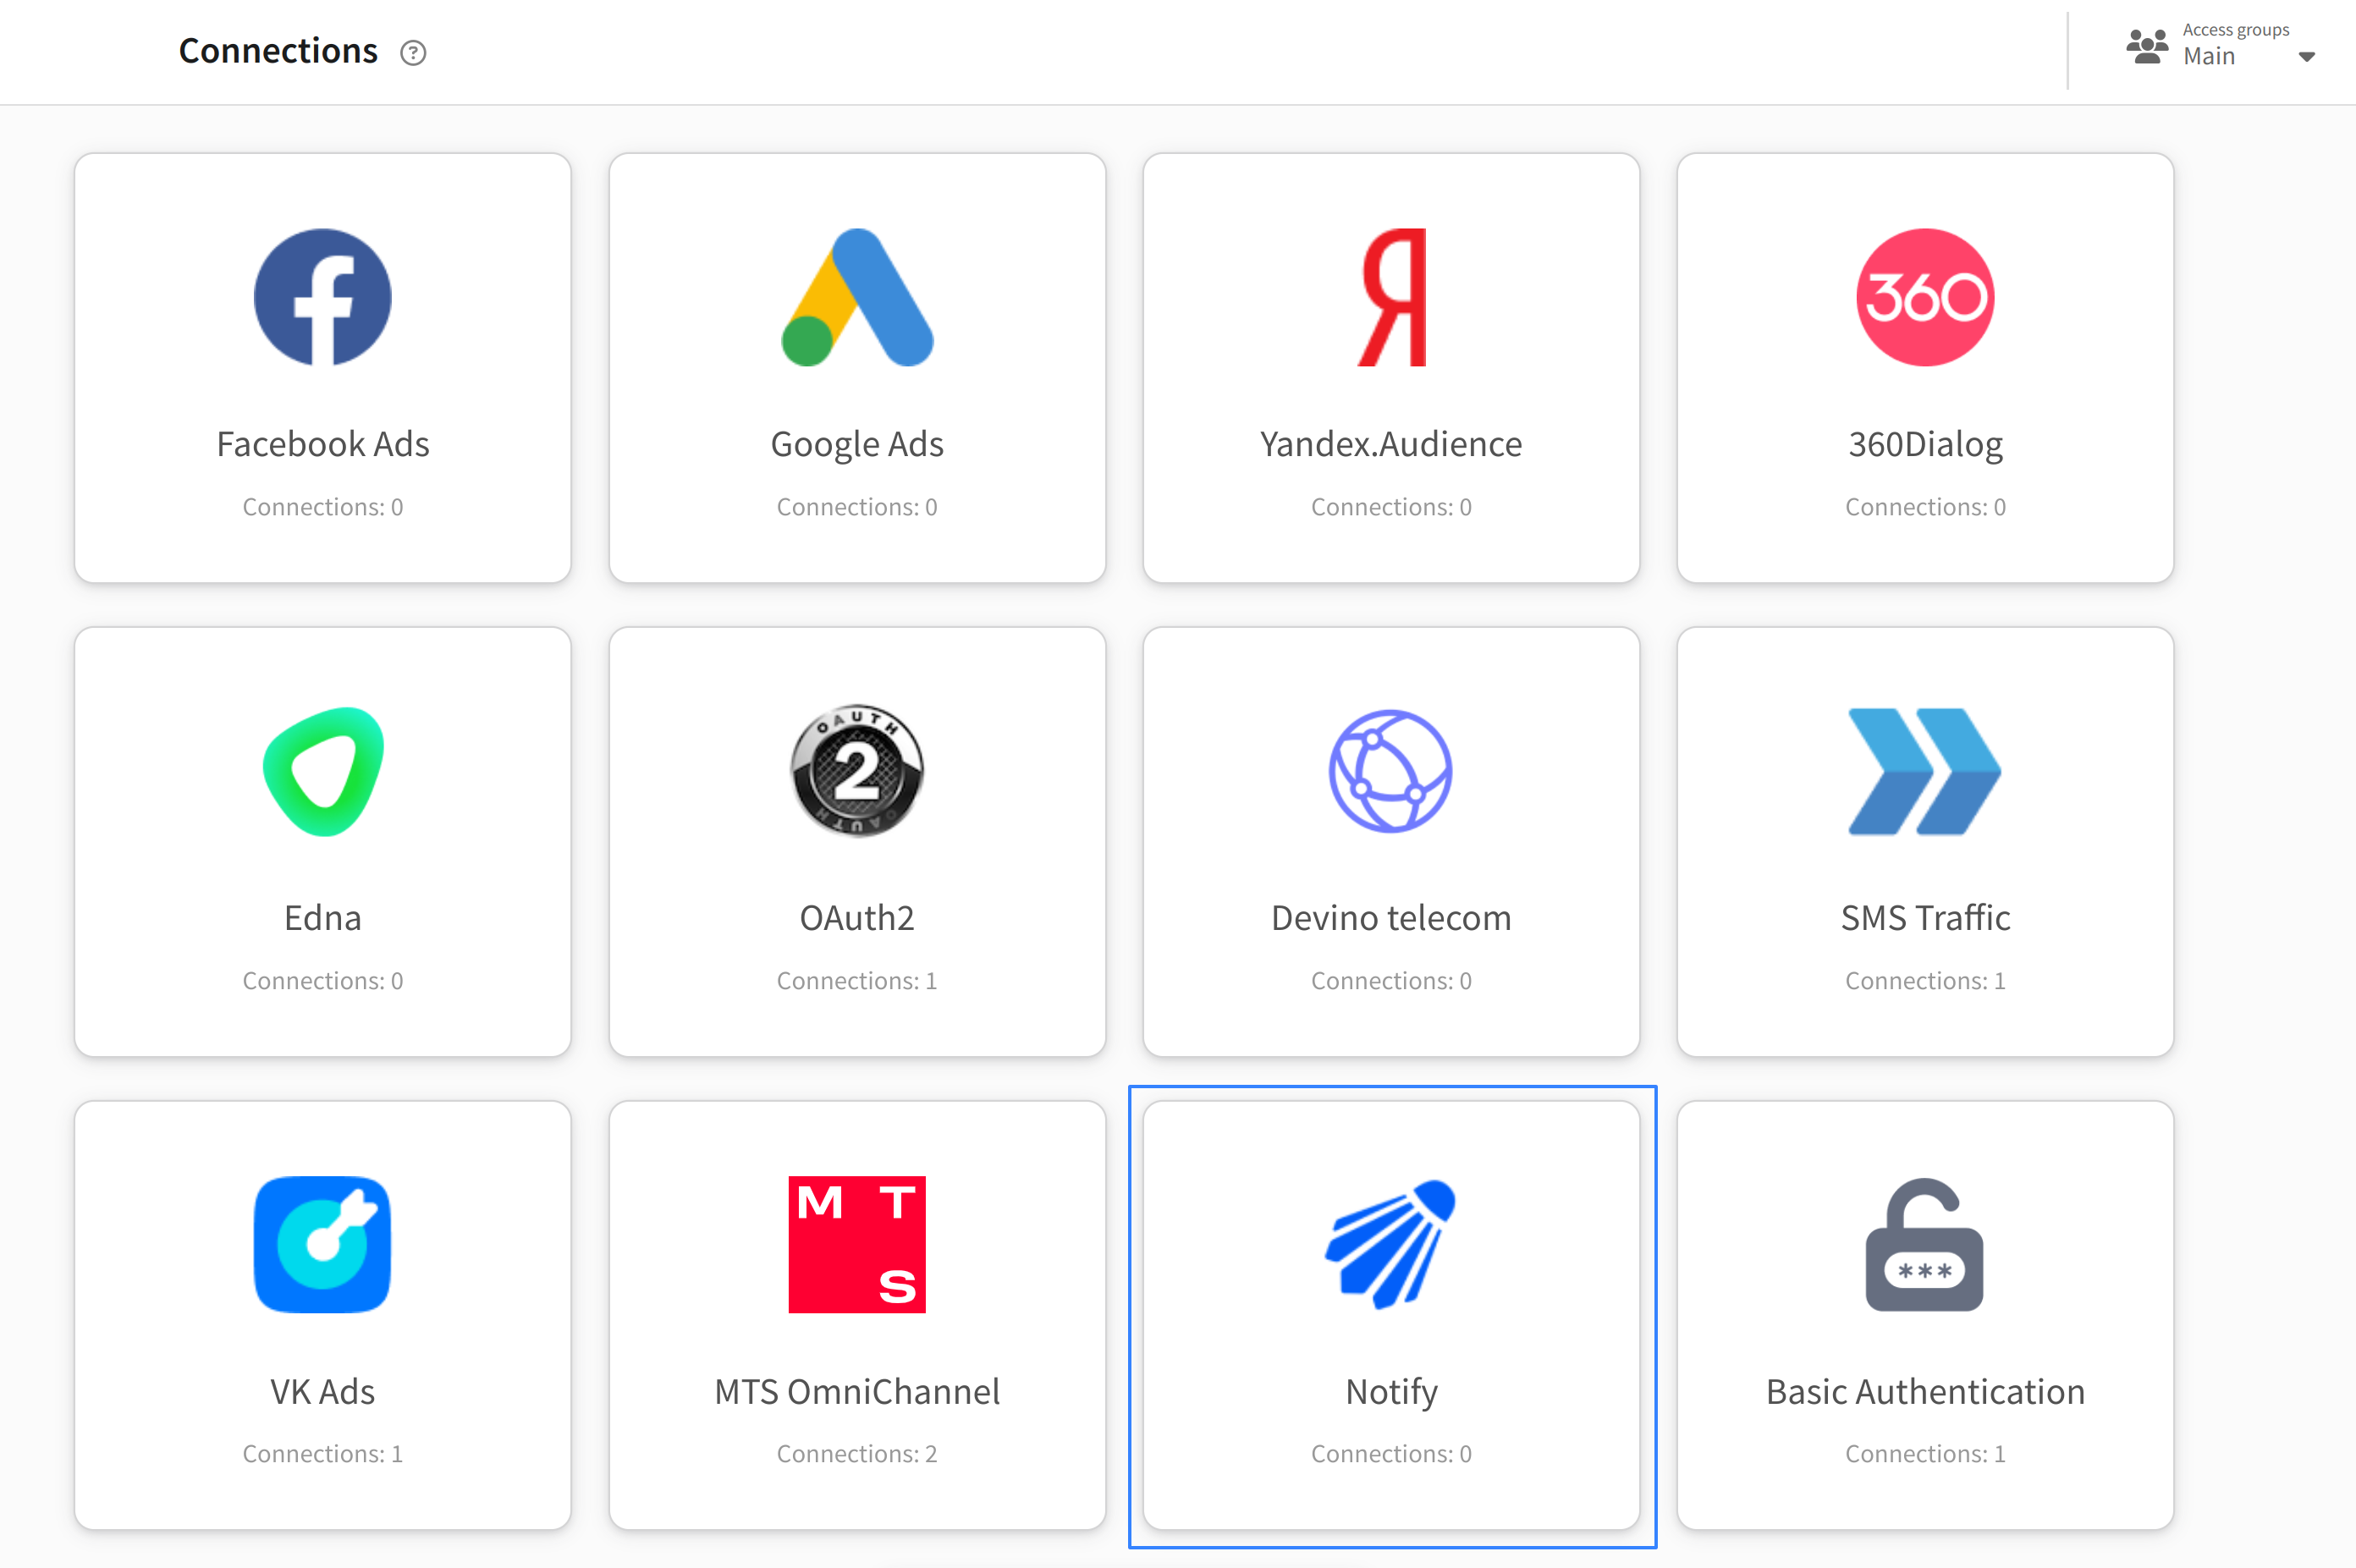This screenshot has width=2356, height=1568.
Task: Click 'Connections: 2' under MTS OmniChannel
Action: point(857,1454)
